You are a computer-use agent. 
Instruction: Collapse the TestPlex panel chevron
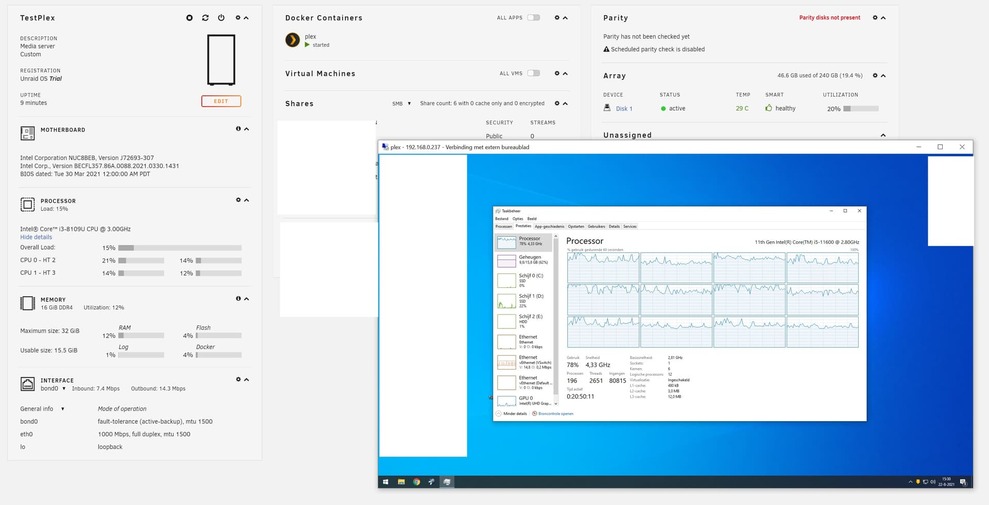pyautogui.click(x=246, y=18)
